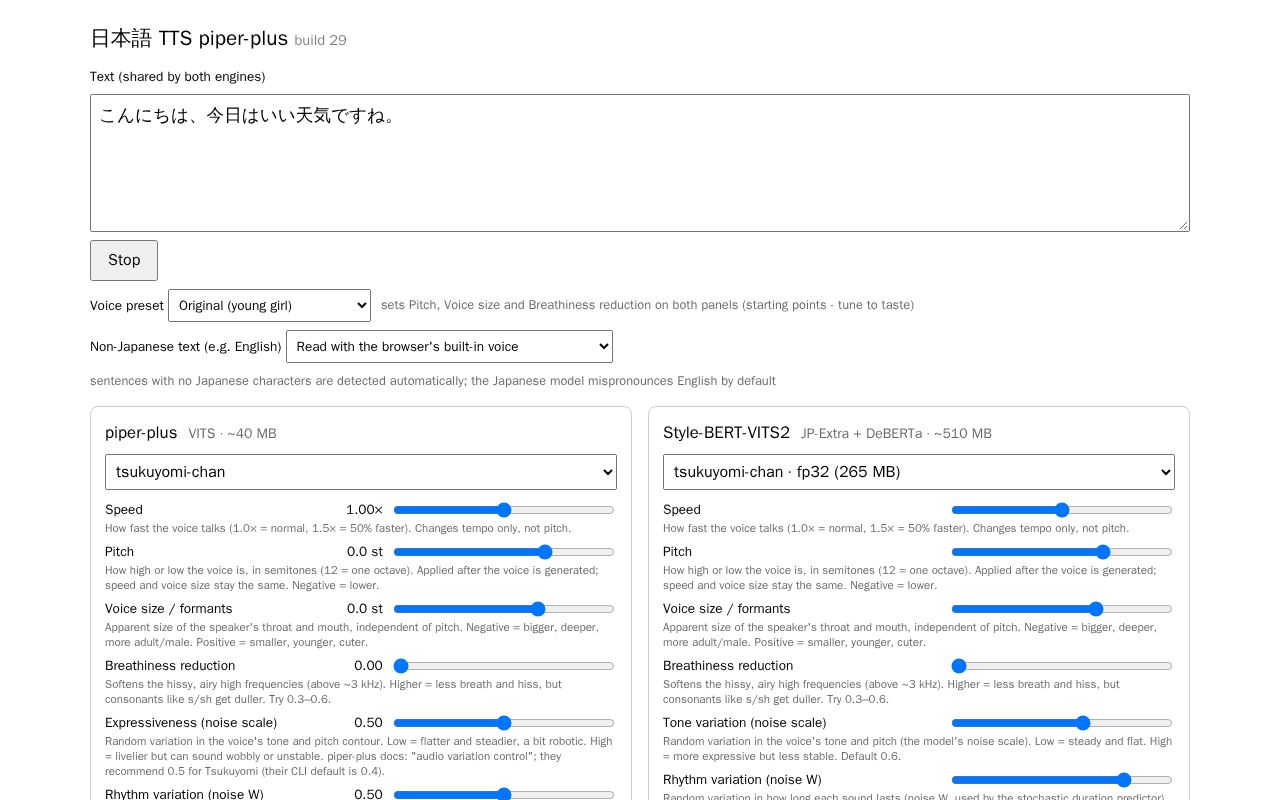
Task: Click the piper-plus Voice size value "0.0 st"
Action: (x=365, y=609)
